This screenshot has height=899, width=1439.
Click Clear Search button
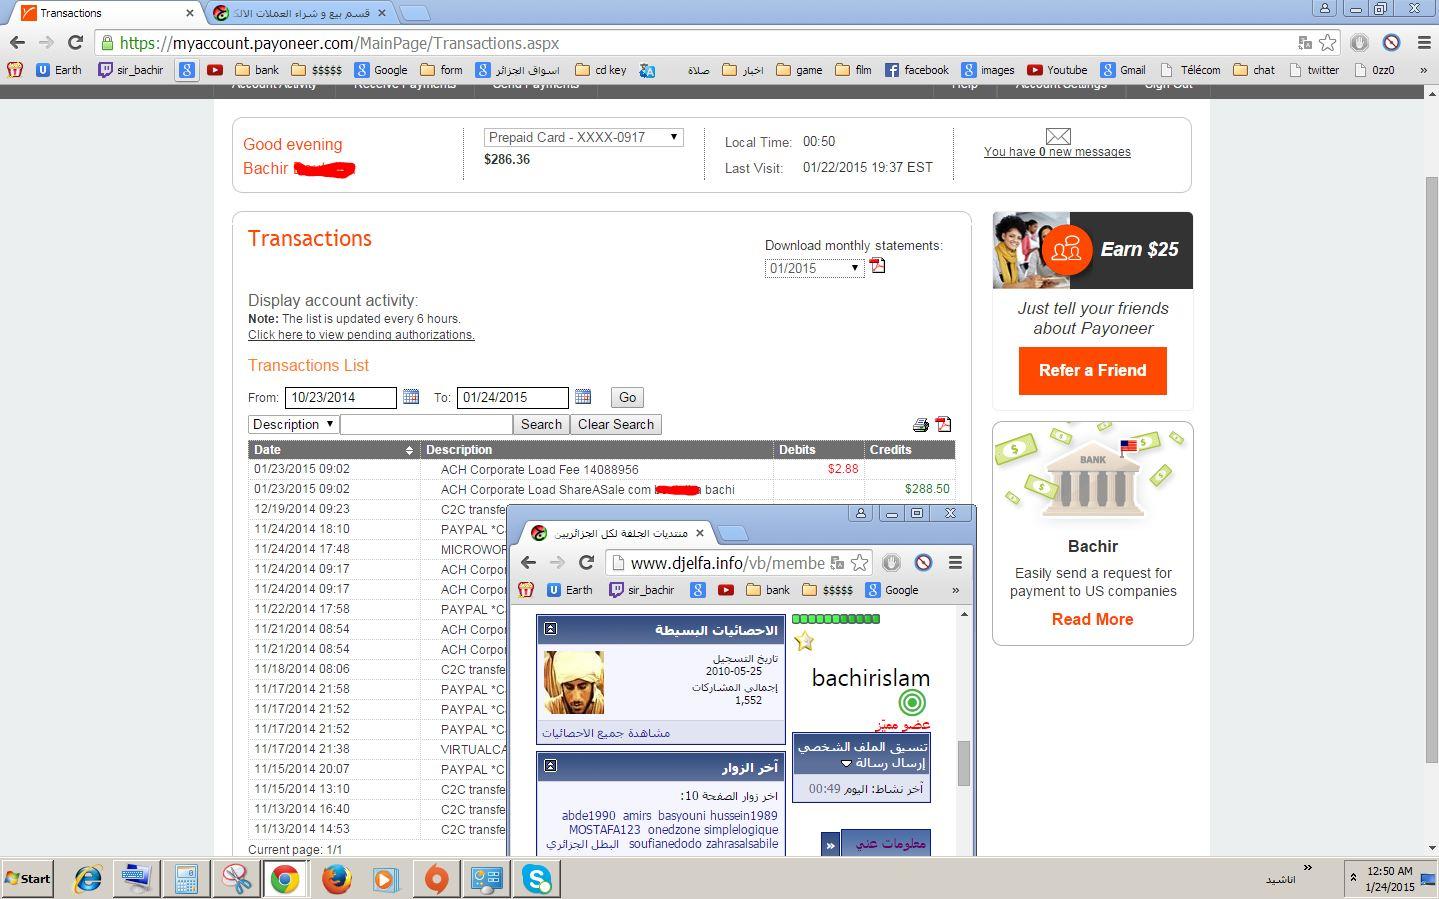(616, 424)
